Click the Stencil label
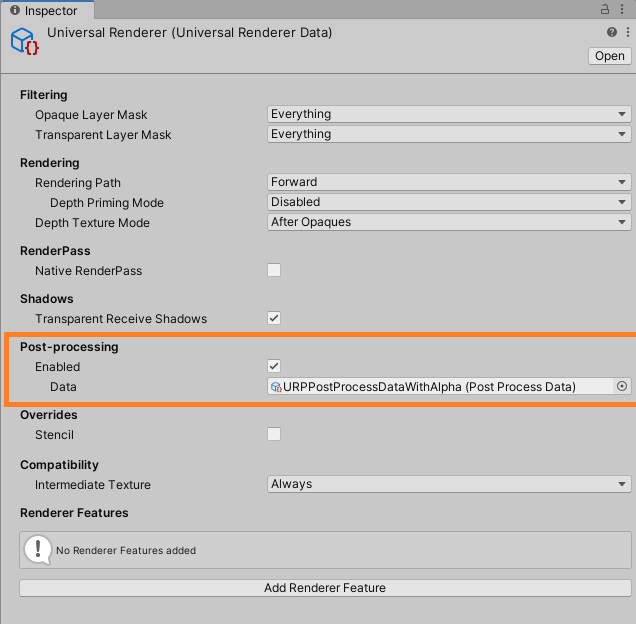The image size is (636, 624). click(54, 435)
